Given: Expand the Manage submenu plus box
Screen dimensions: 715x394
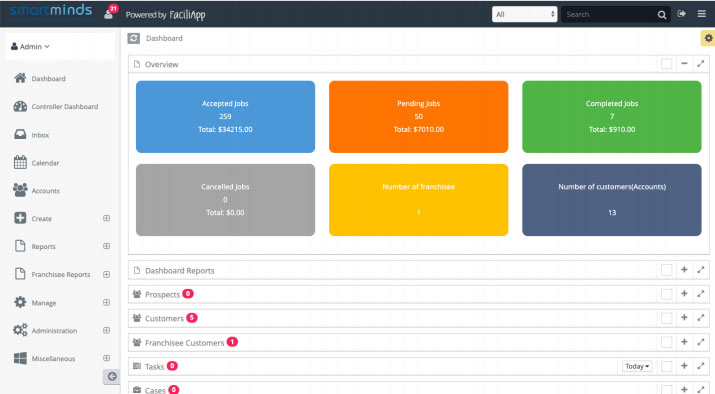Looking at the screenshot, I should click(x=107, y=302).
